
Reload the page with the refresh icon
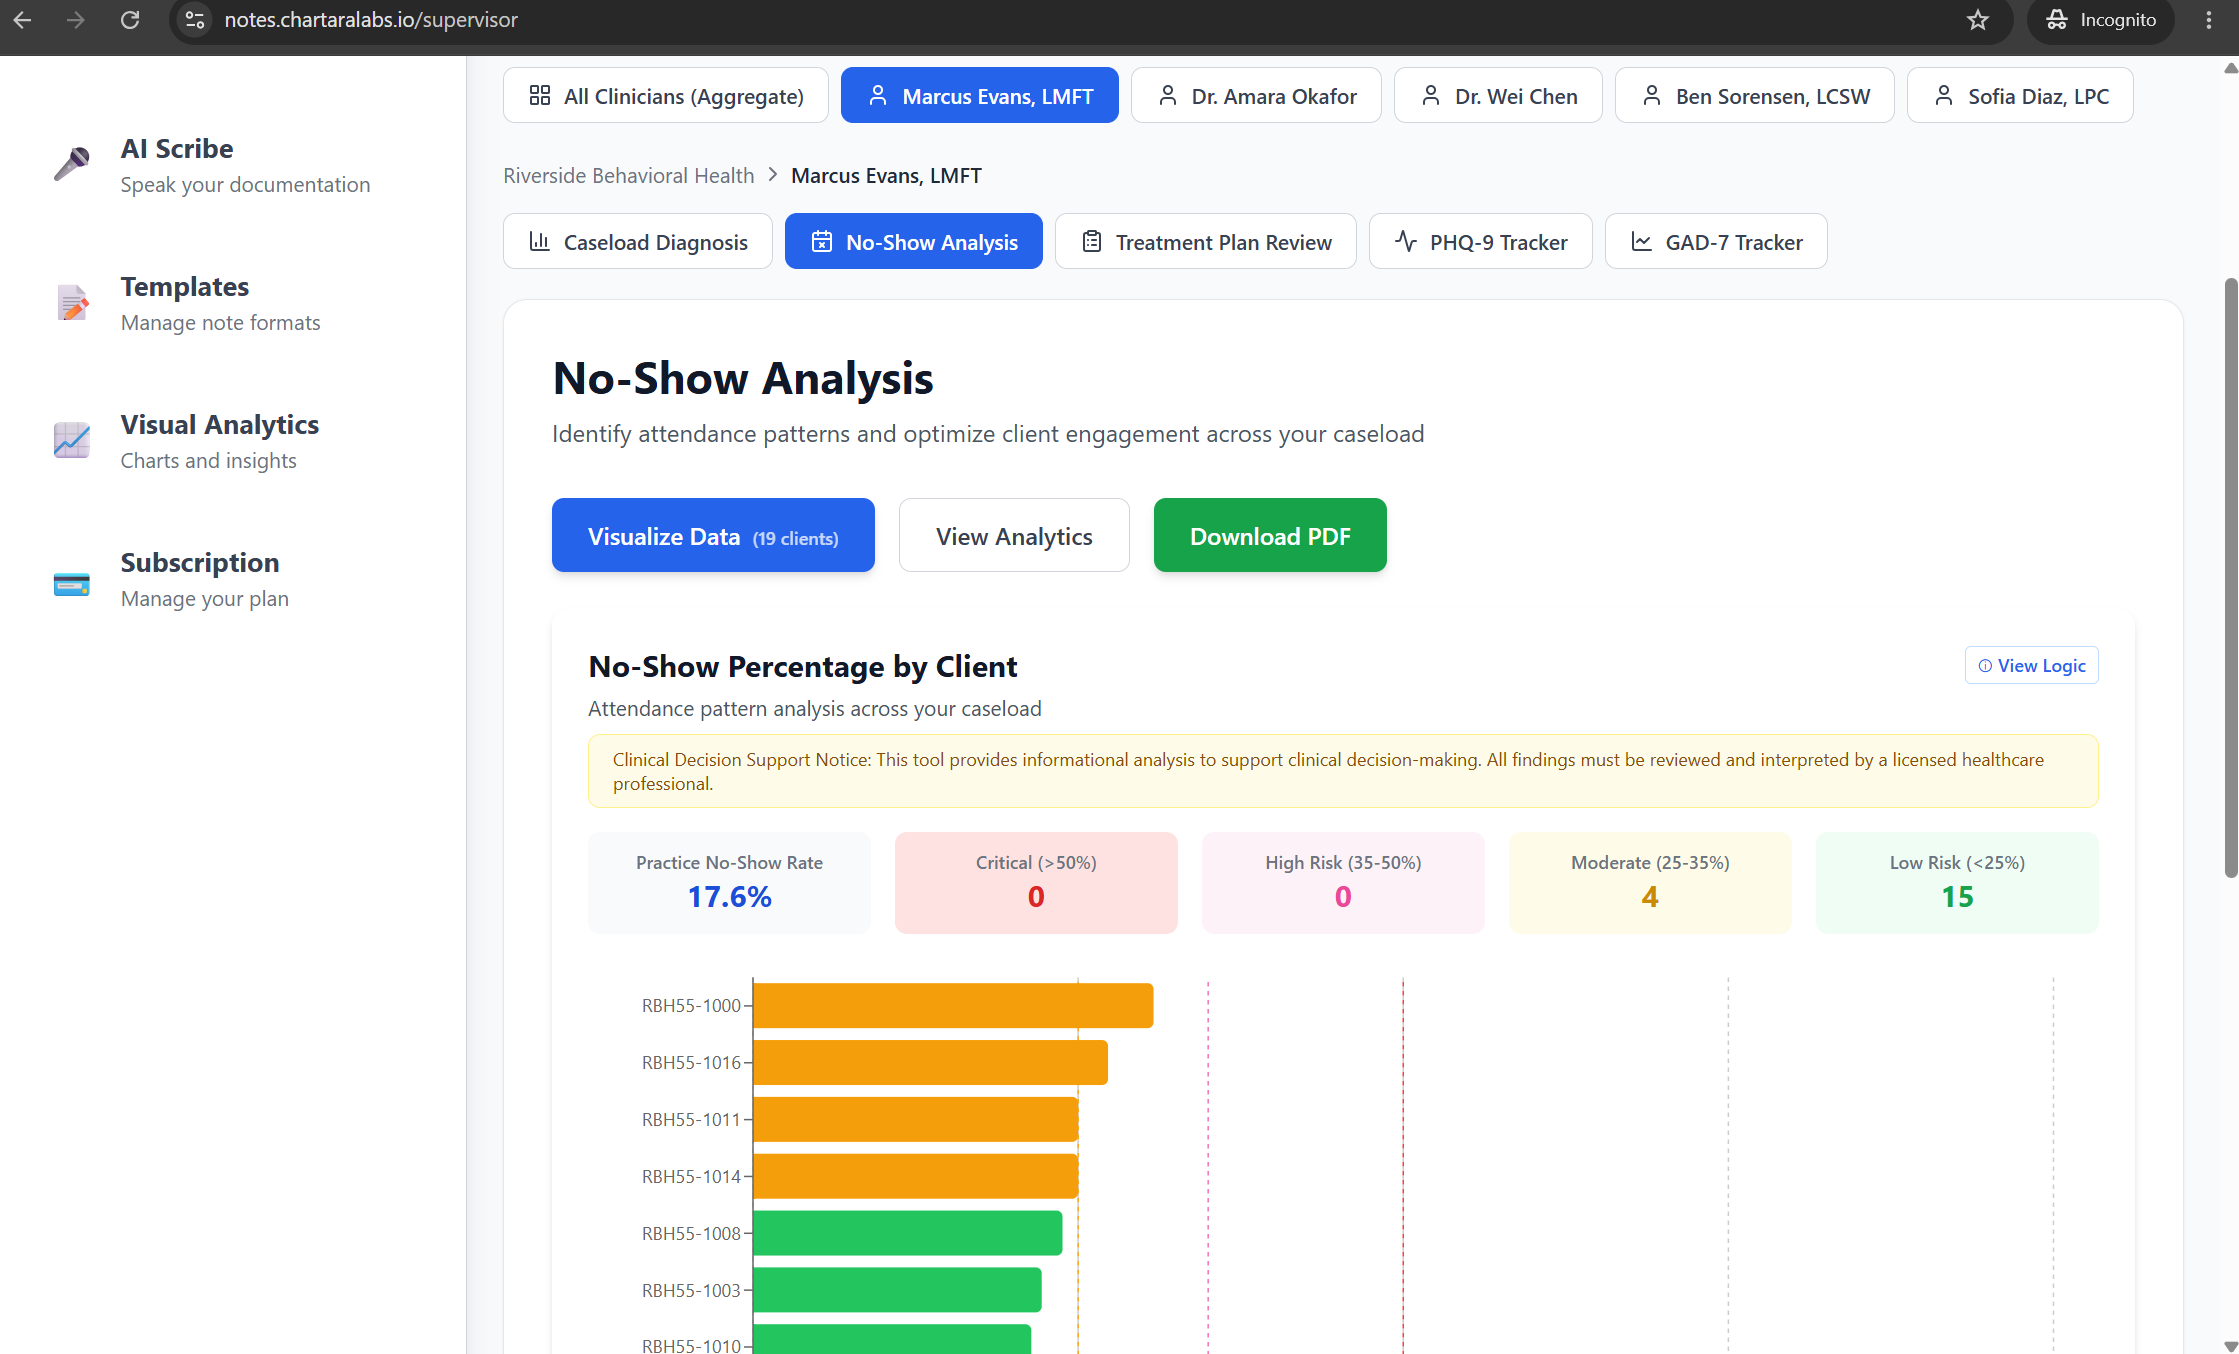(130, 20)
